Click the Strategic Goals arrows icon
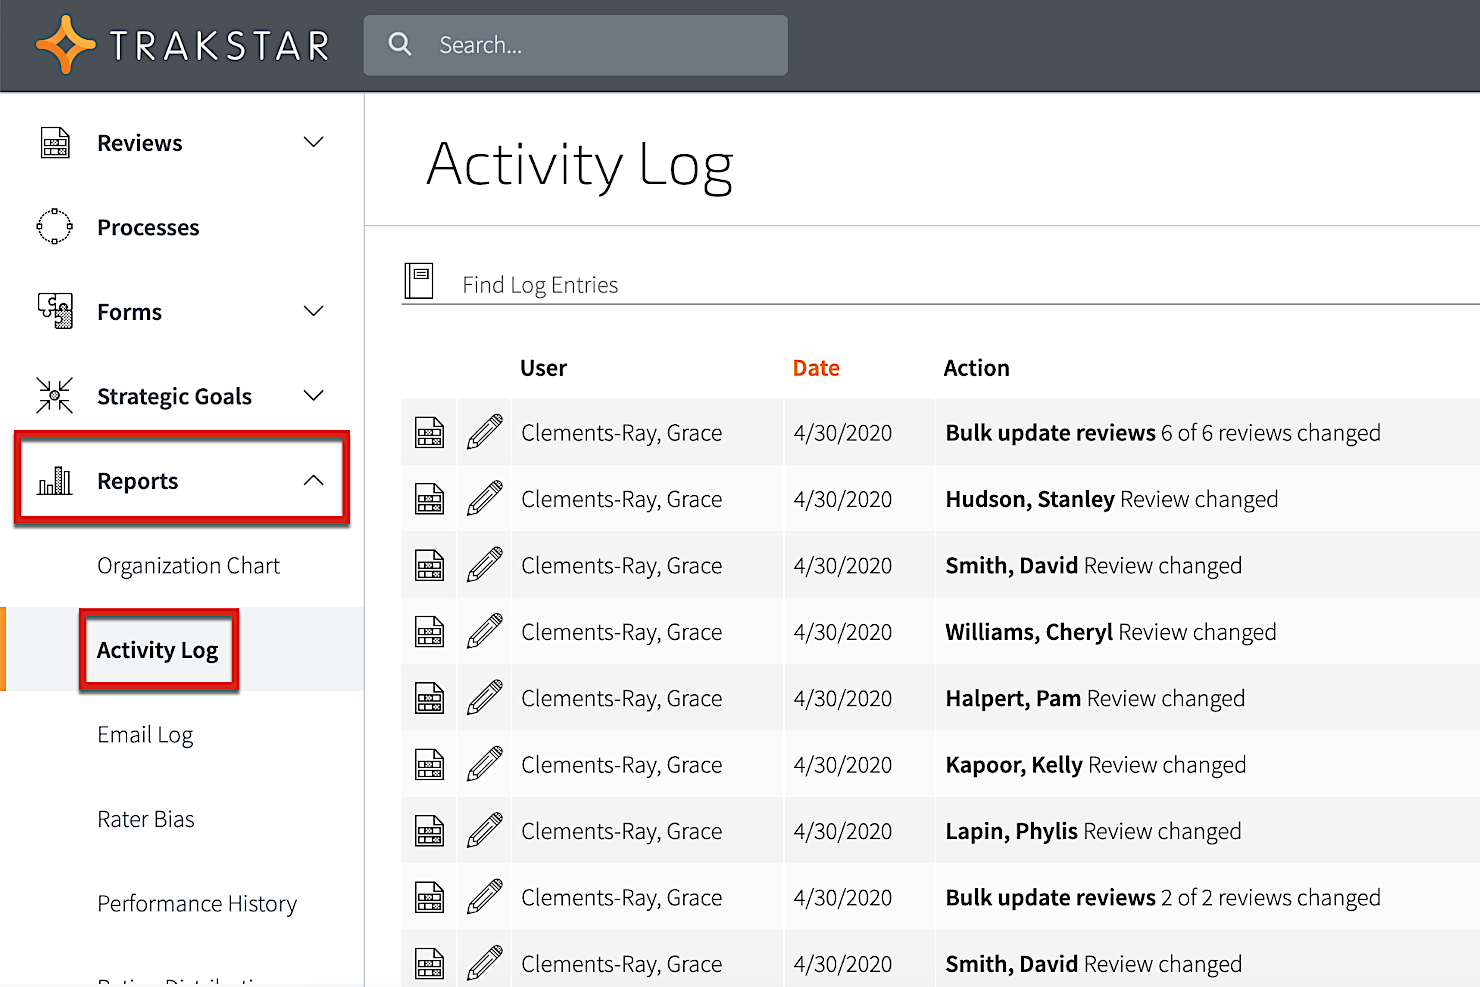1480x987 pixels. [55, 395]
